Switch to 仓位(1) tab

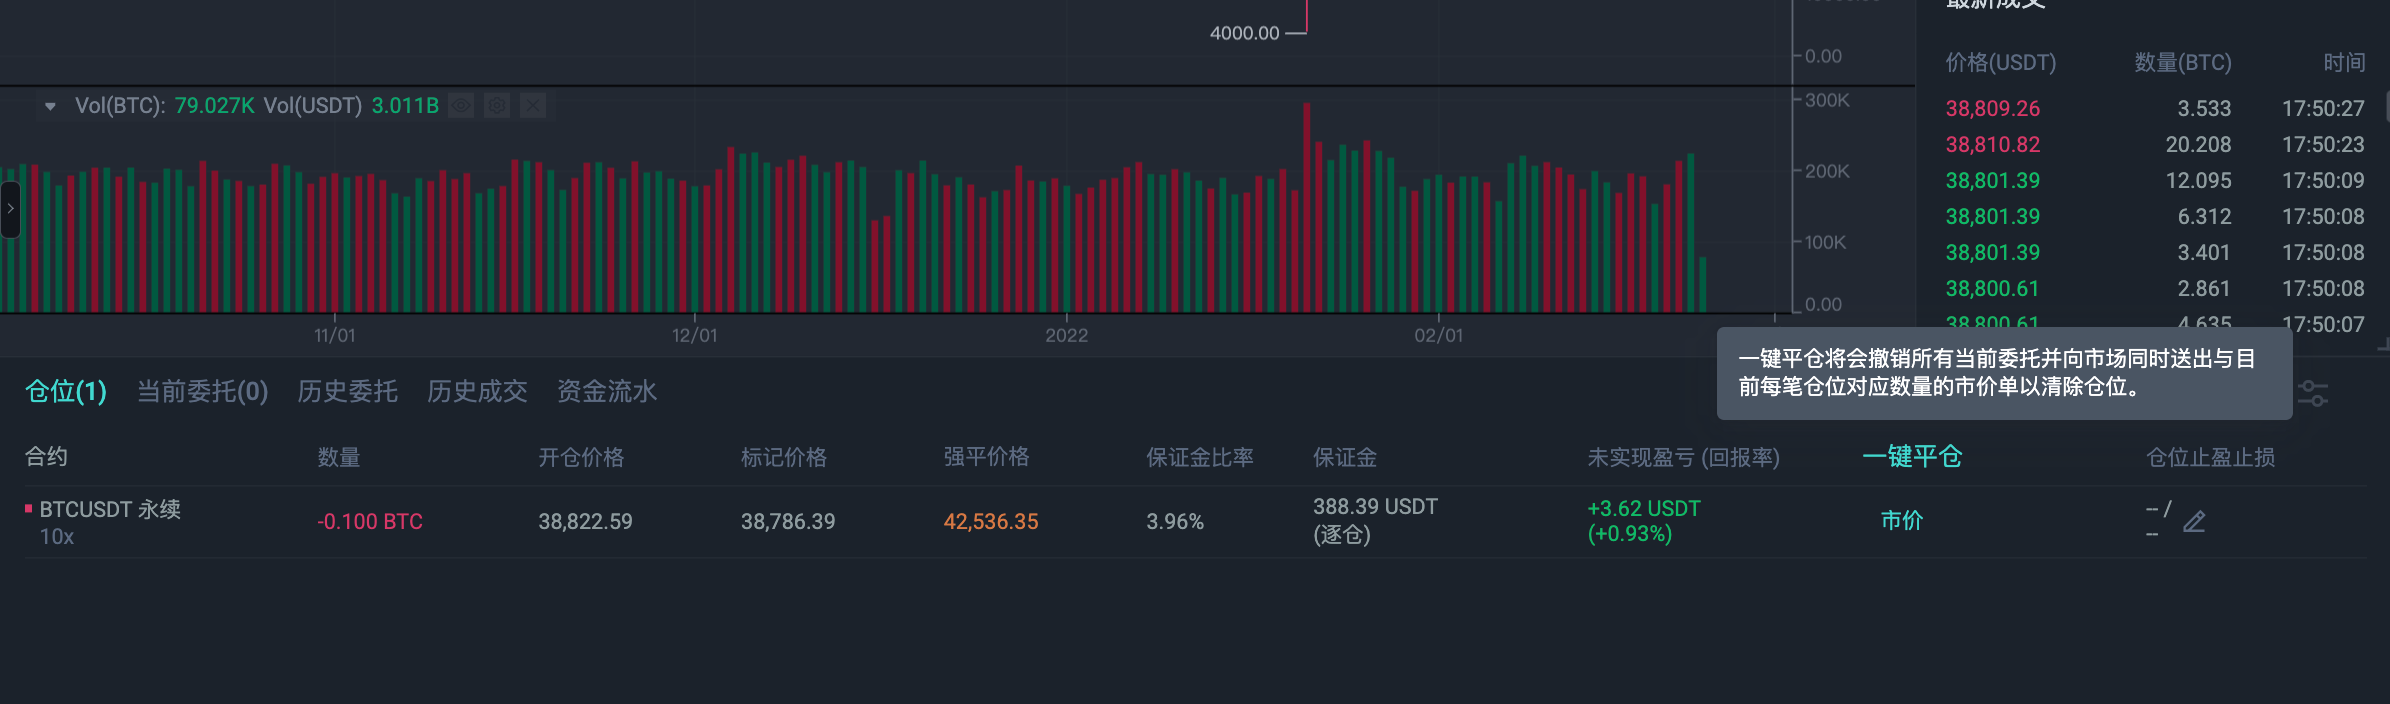pyautogui.click(x=66, y=391)
